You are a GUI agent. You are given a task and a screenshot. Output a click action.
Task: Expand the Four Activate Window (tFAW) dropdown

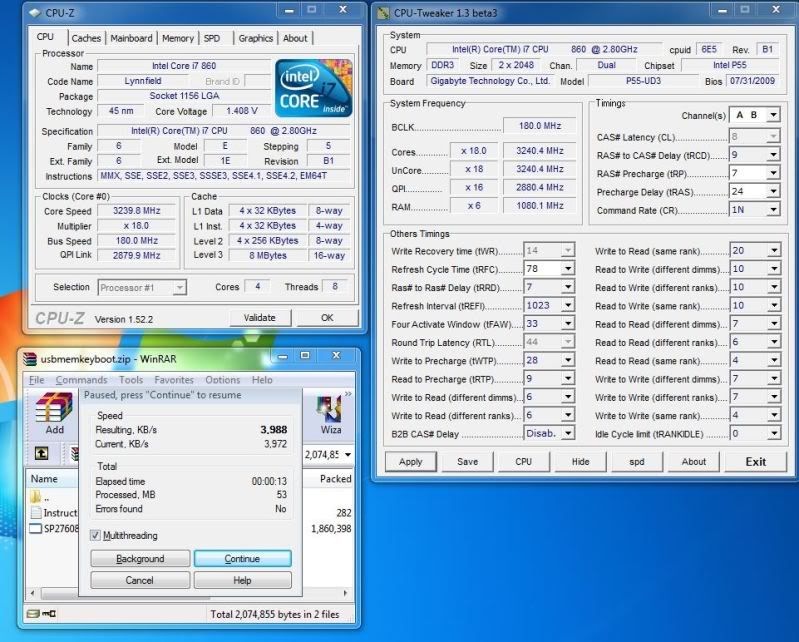(x=568, y=324)
